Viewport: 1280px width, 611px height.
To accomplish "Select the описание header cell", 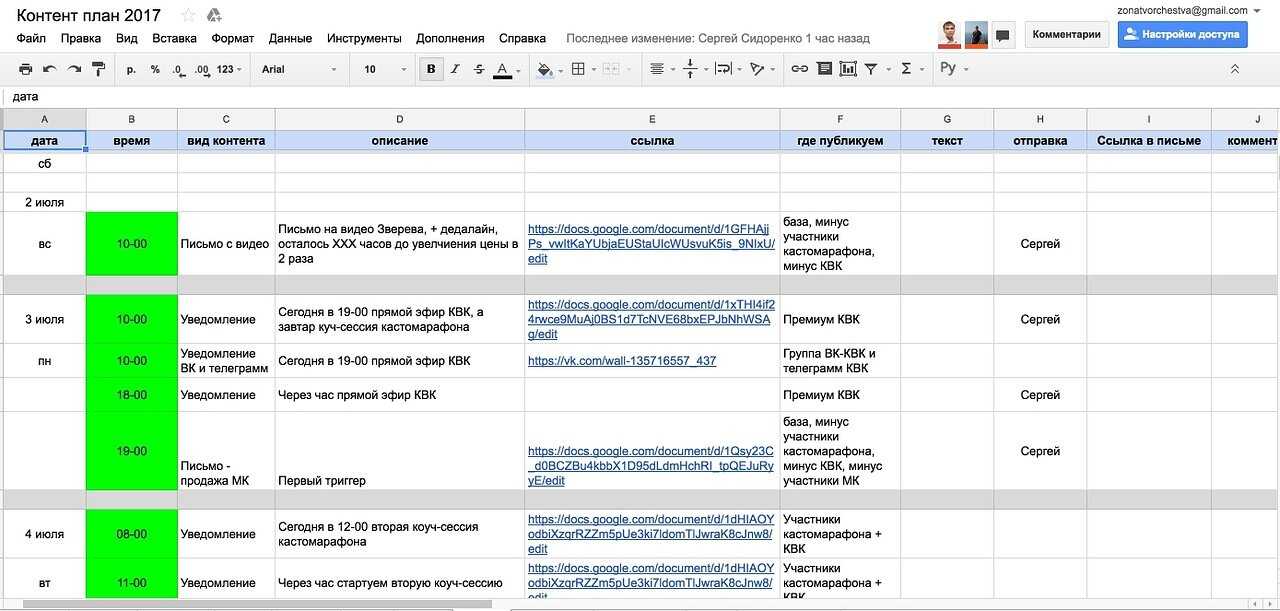I will tap(400, 141).
